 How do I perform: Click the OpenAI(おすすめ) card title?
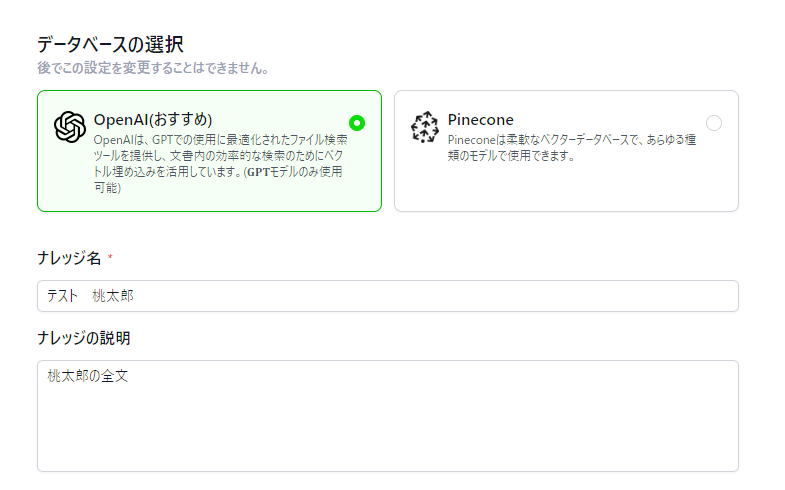click(x=153, y=120)
